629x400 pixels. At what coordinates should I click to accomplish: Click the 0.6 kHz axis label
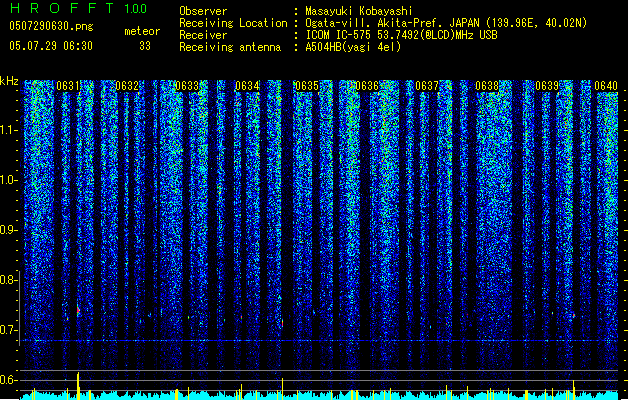[8, 380]
